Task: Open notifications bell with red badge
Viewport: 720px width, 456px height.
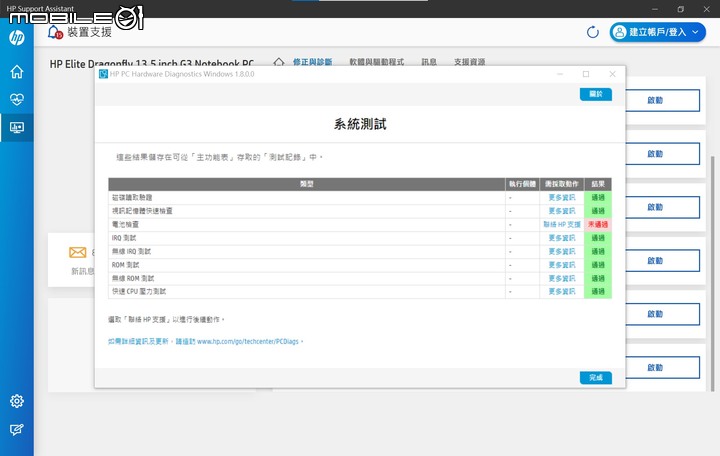Action: 55,32
